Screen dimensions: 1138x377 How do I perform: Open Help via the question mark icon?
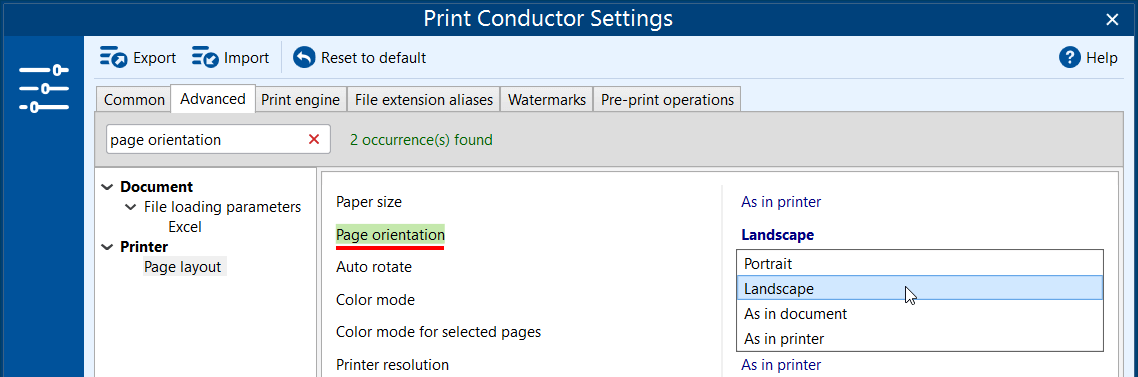pyautogui.click(x=1070, y=57)
